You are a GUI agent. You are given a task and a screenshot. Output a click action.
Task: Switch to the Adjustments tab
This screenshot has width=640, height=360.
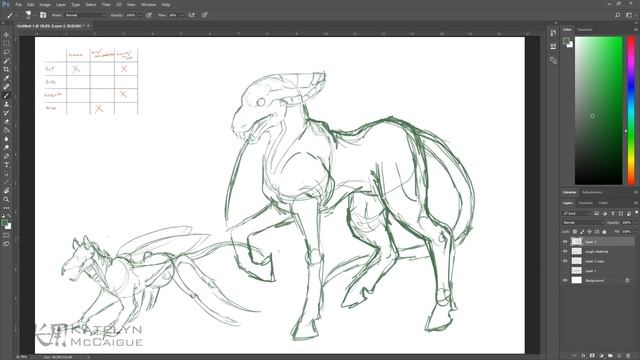pyautogui.click(x=591, y=192)
